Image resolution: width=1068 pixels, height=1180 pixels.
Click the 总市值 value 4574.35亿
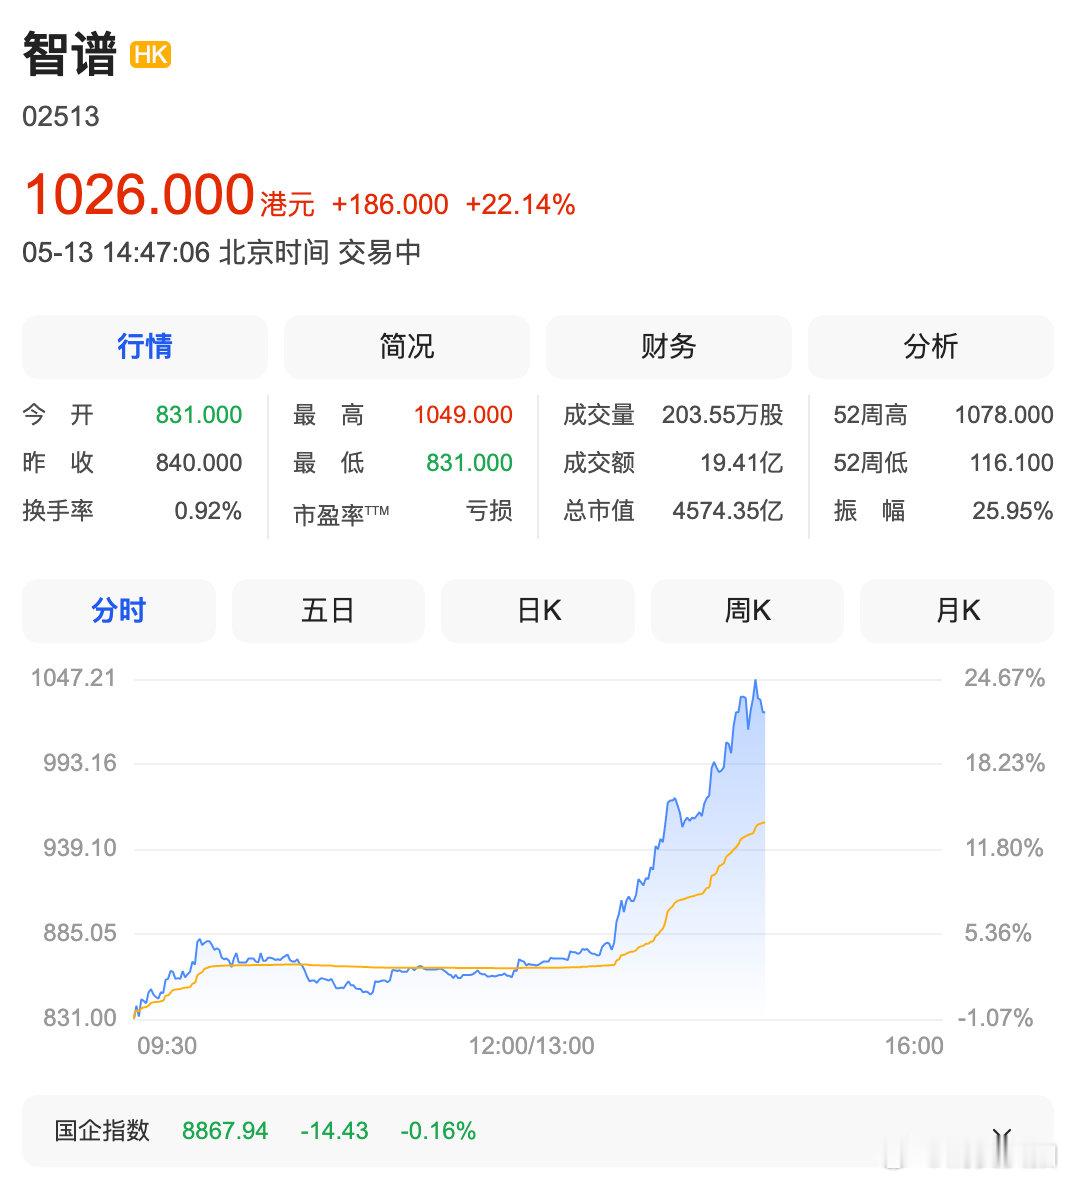tap(728, 511)
